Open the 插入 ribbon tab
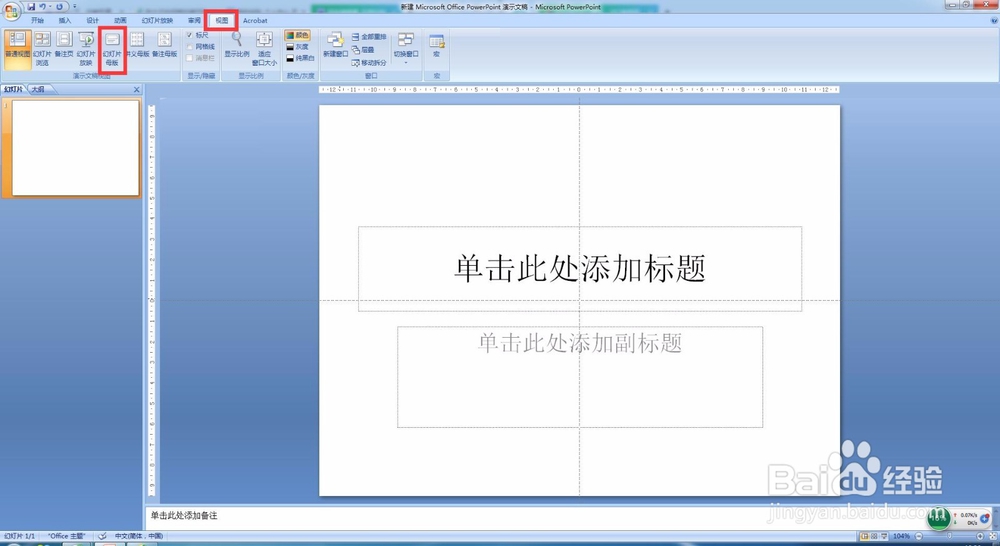The width and height of the screenshot is (1000, 546). coord(65,20)
